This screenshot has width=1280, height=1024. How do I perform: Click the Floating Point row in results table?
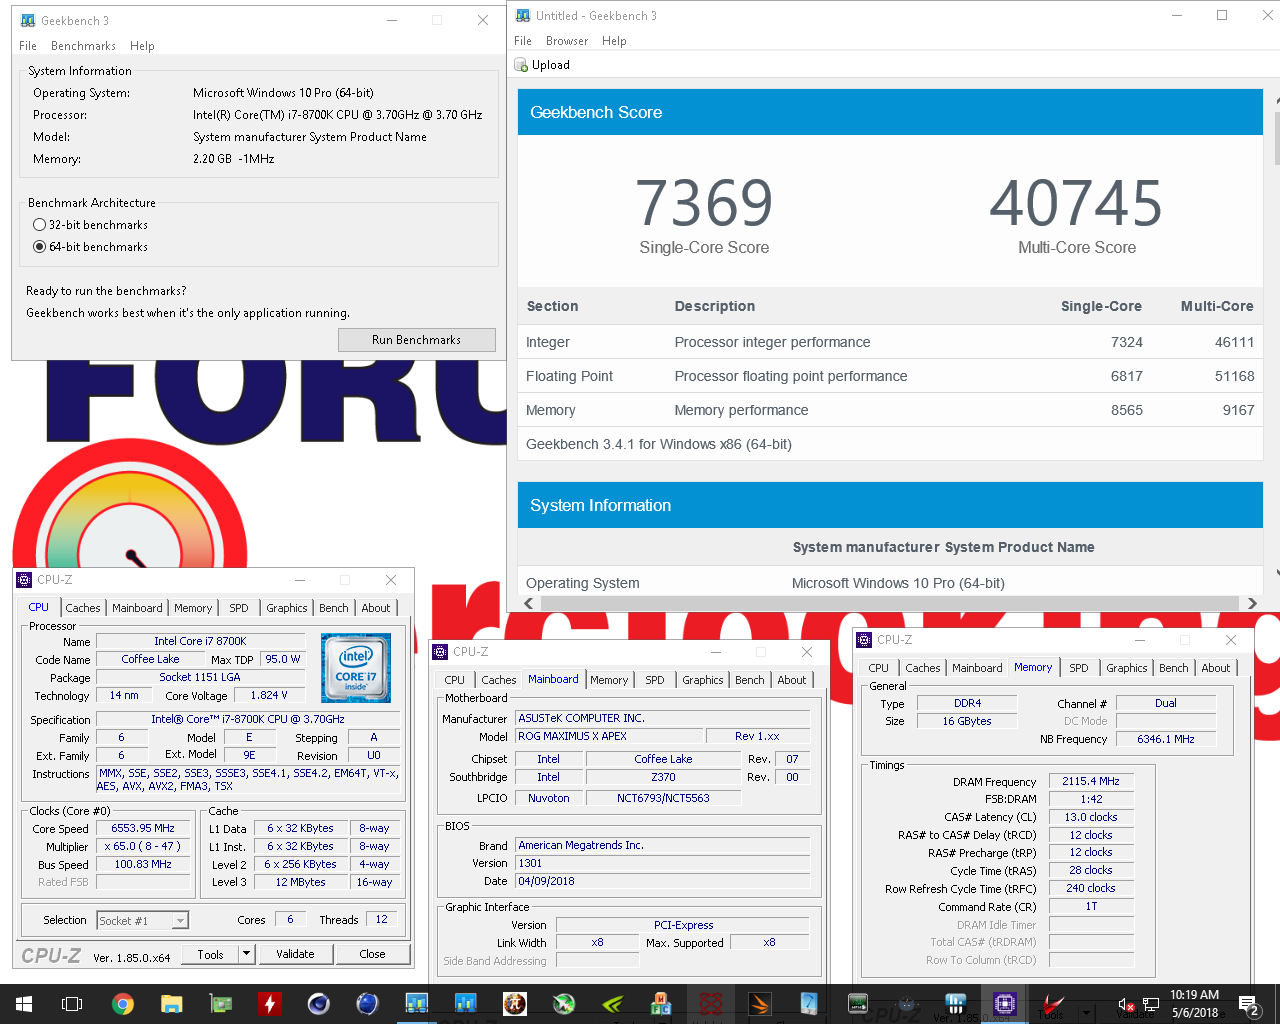click(x=890, y=376)
